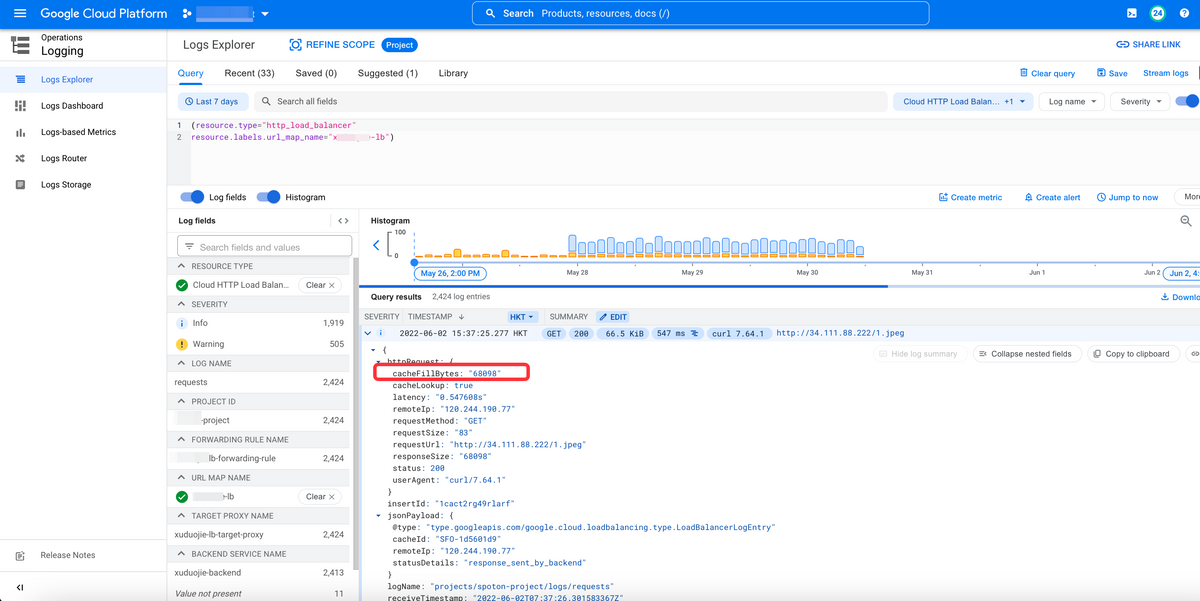1200x601 pixels.
Task: Switch to the Suggested (1) tab
Action: pyautogui.click(x=388, y=73)
